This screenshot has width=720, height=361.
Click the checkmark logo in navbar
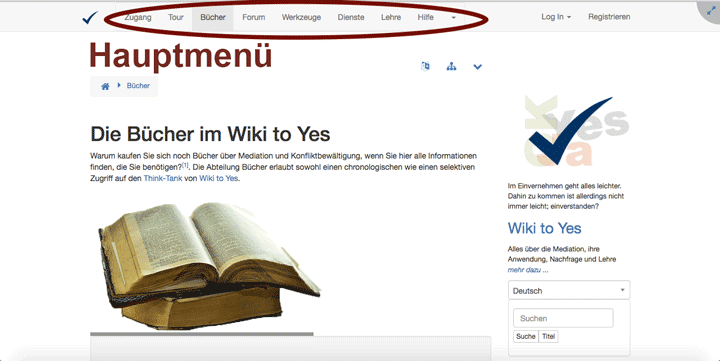tap(90, 17)
